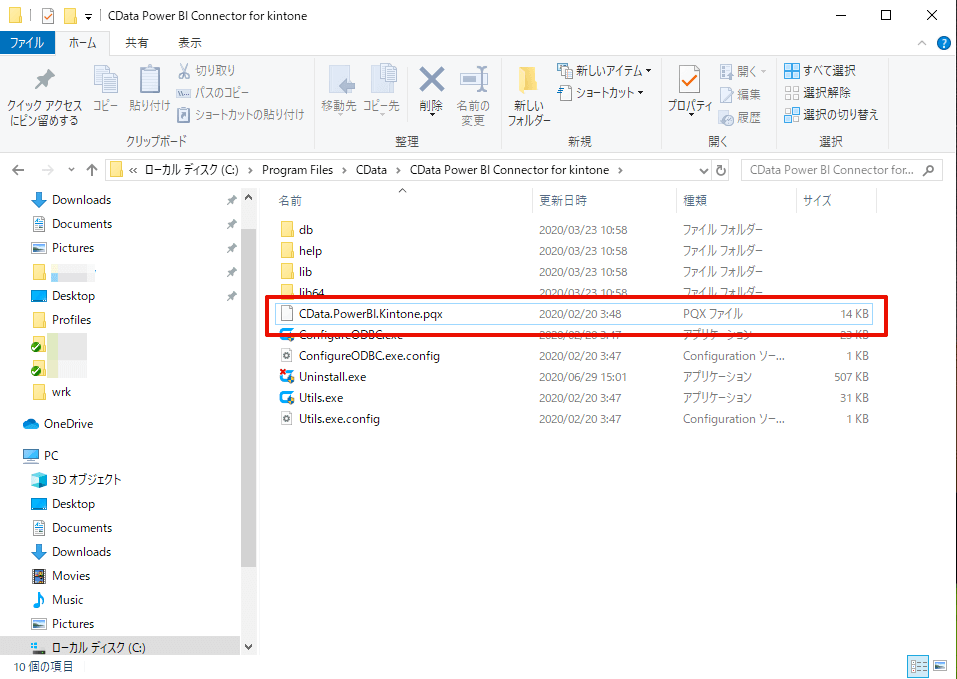Open New item (新しいアイテム) dropdown
Viewport: 957px width, 679px height.
[x=604, y=71]
